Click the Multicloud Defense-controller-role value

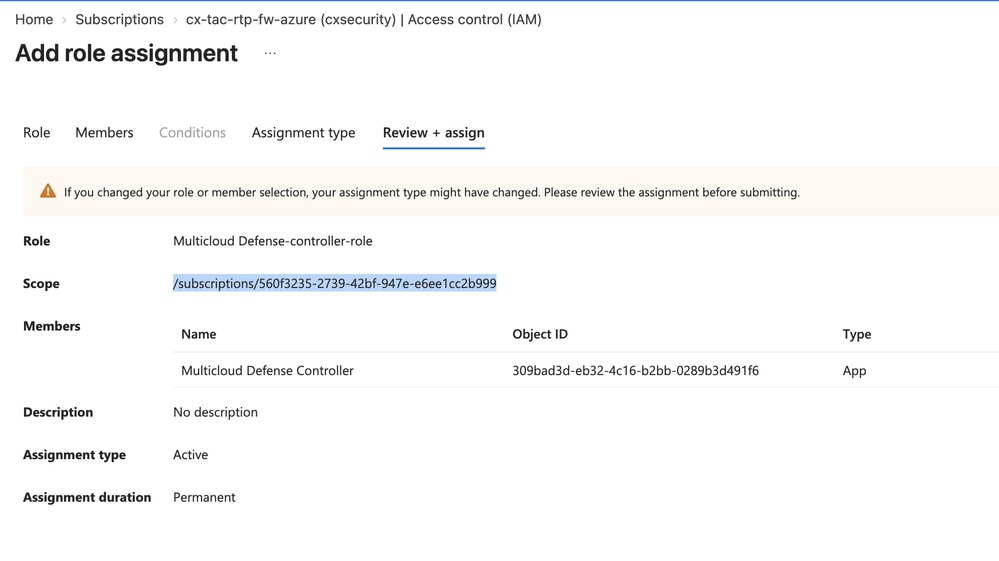point(273,241)
